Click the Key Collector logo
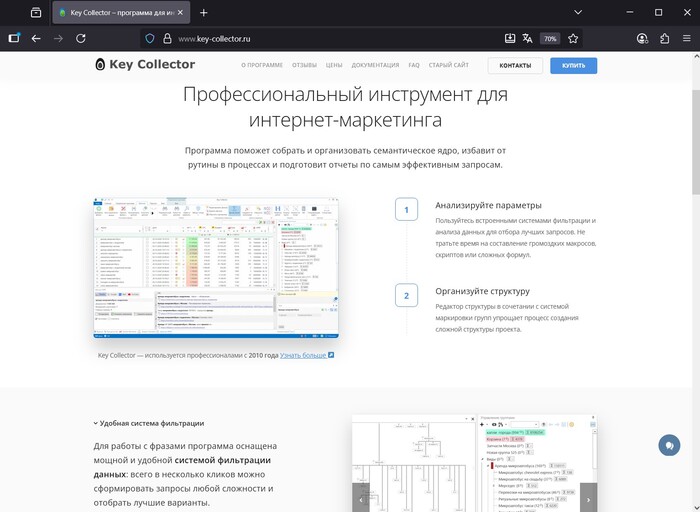Screen dimensions: 700x512 145,65
